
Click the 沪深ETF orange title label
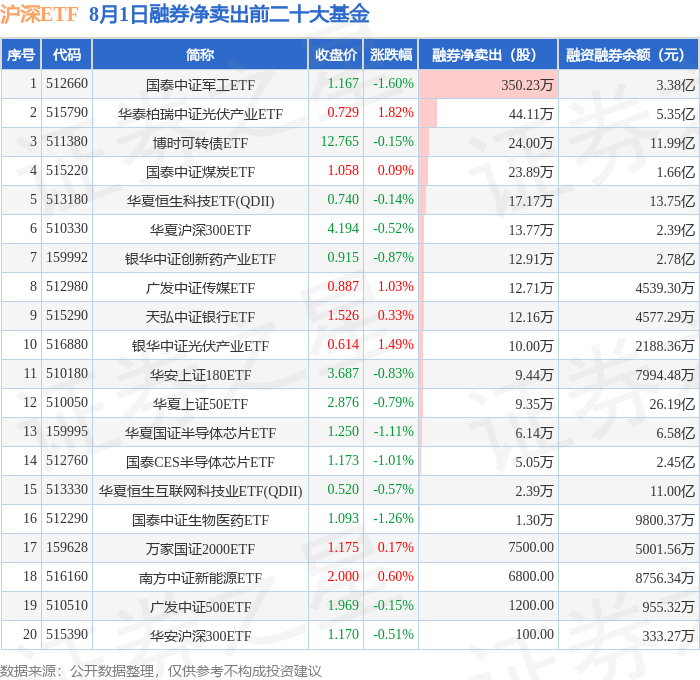(x=39, y=14)
